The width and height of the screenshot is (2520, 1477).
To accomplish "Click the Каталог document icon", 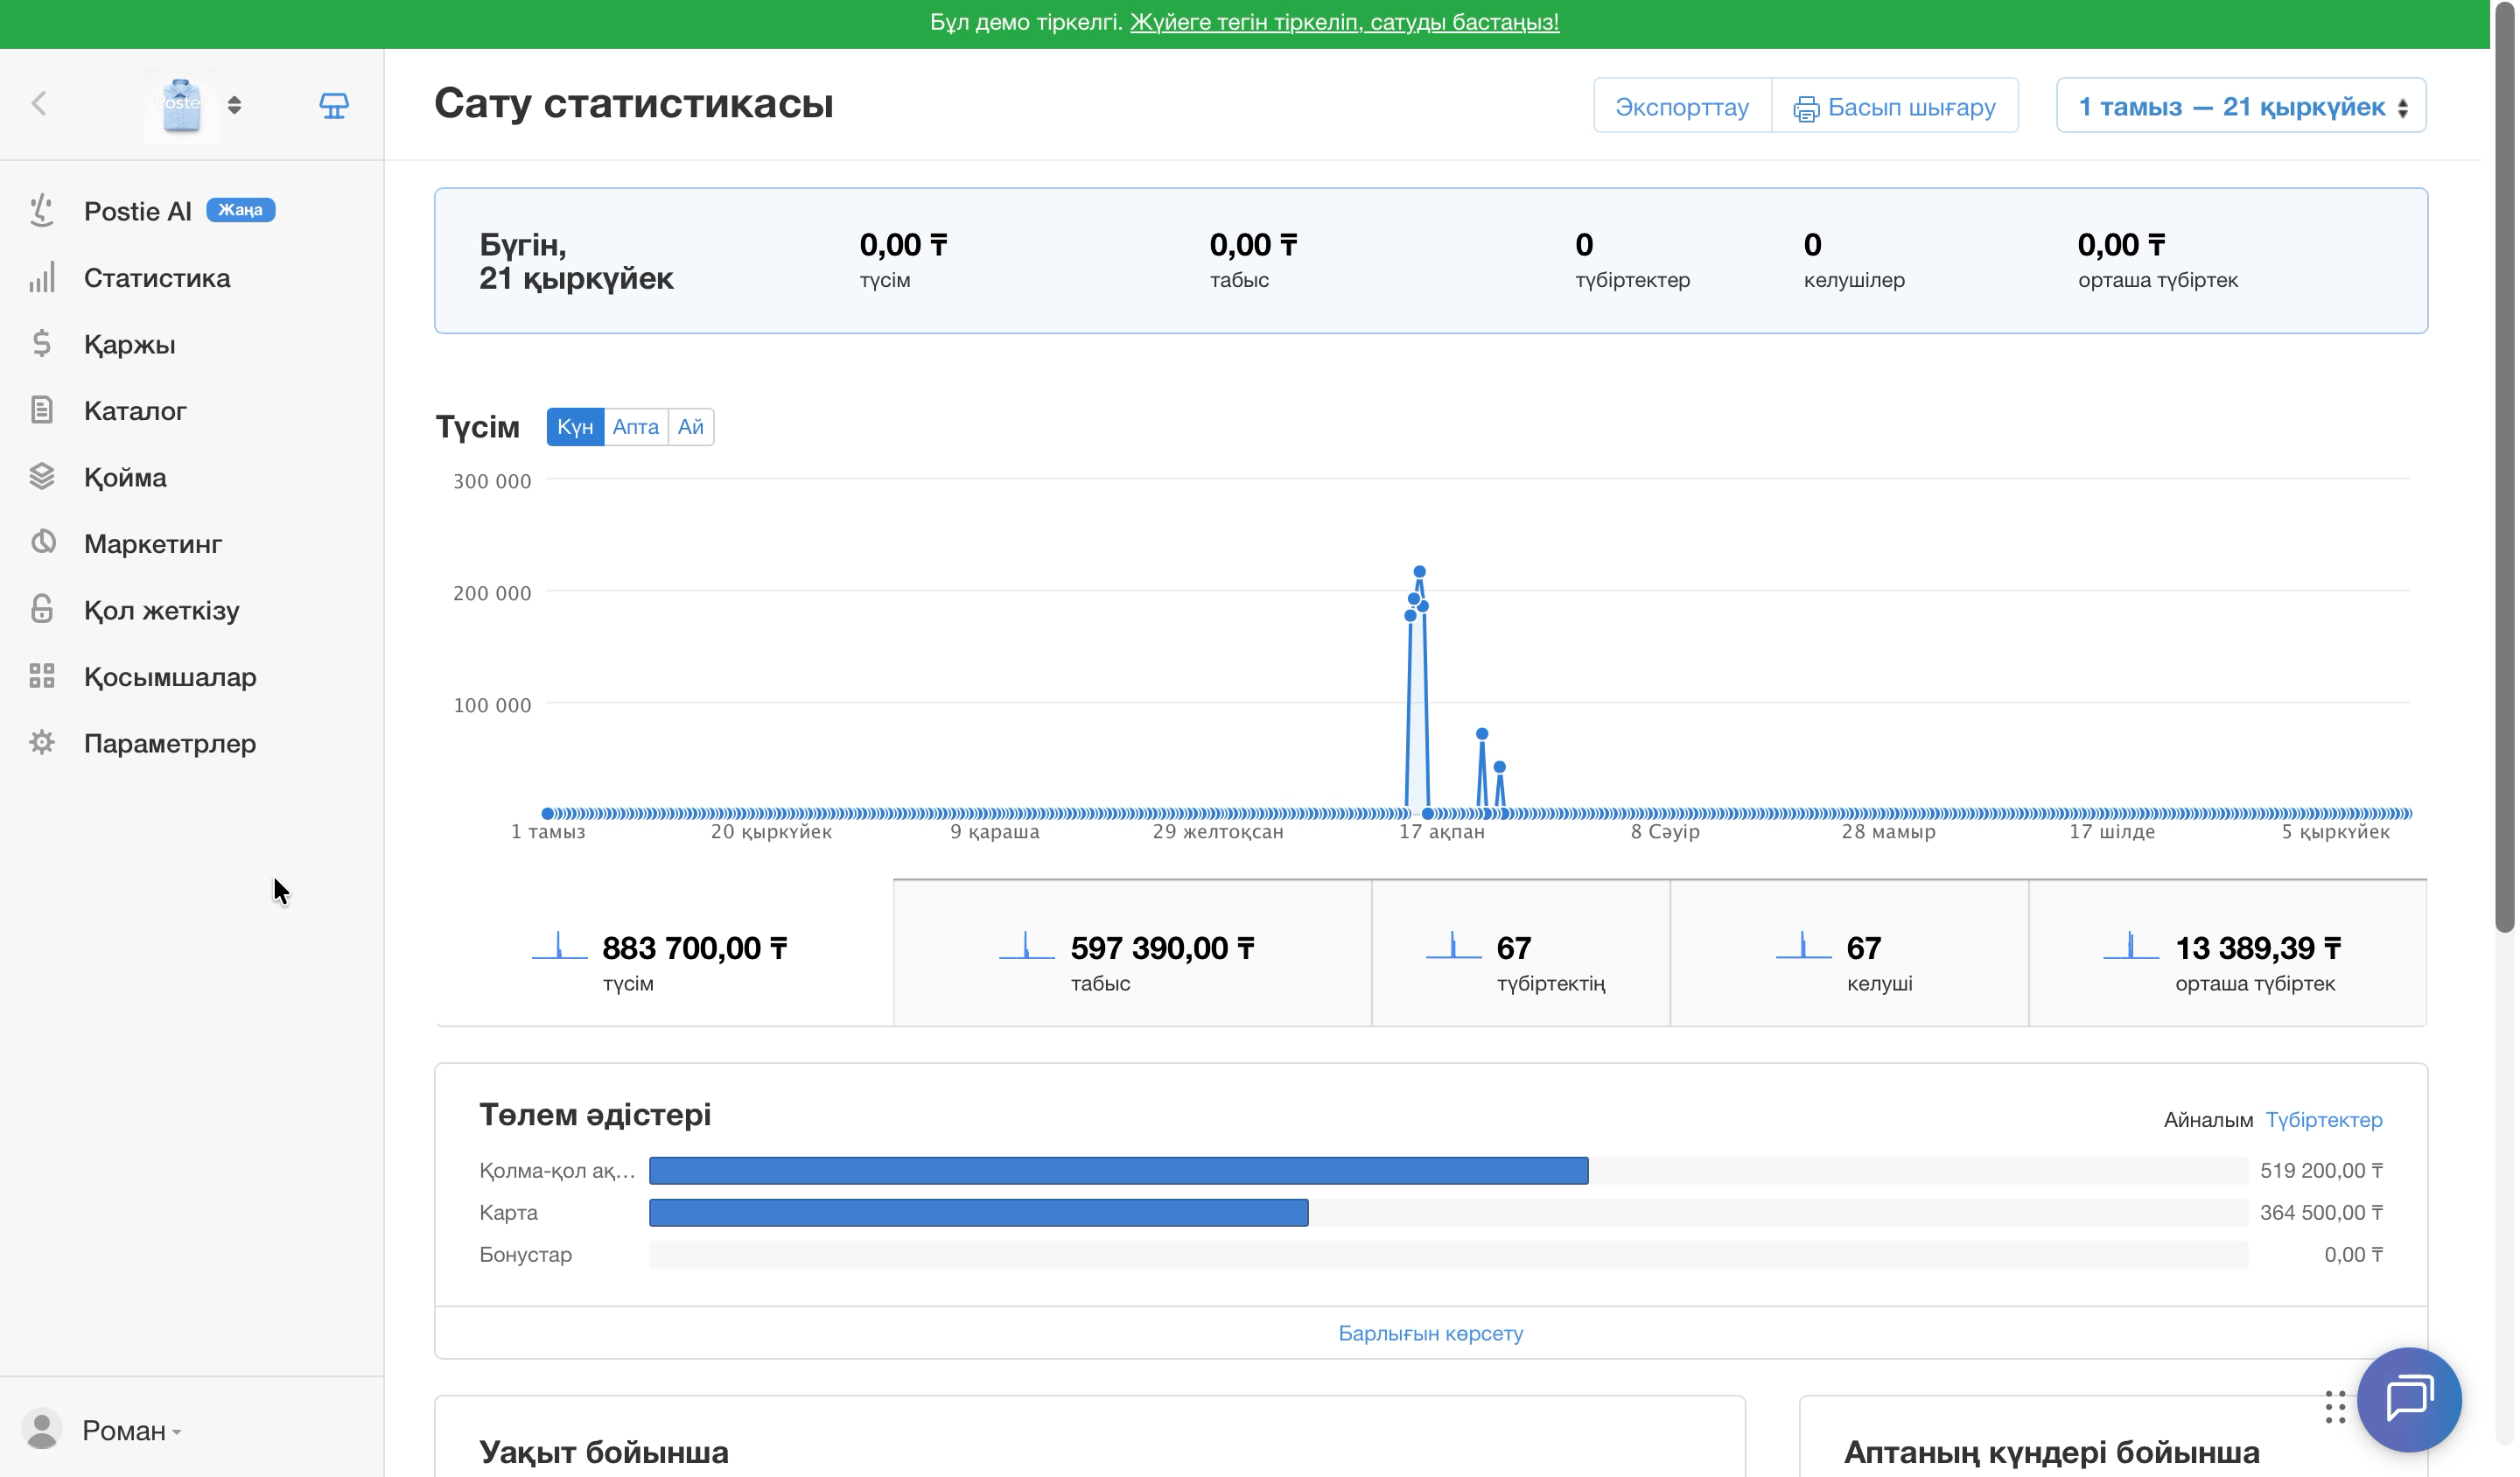I will pos(41,410).
